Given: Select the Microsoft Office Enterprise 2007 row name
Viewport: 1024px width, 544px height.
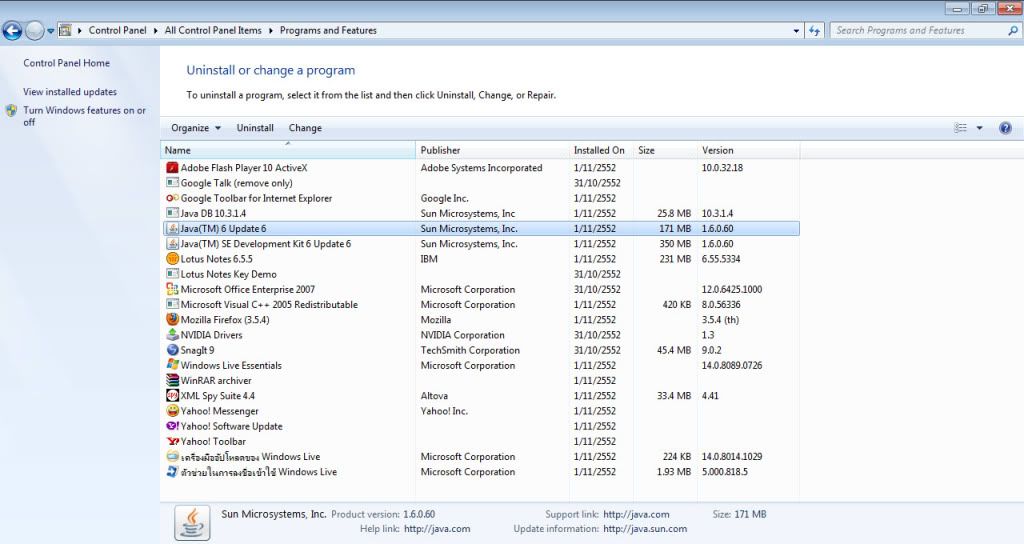Looking at the screenshot, I should click(248, 289).
